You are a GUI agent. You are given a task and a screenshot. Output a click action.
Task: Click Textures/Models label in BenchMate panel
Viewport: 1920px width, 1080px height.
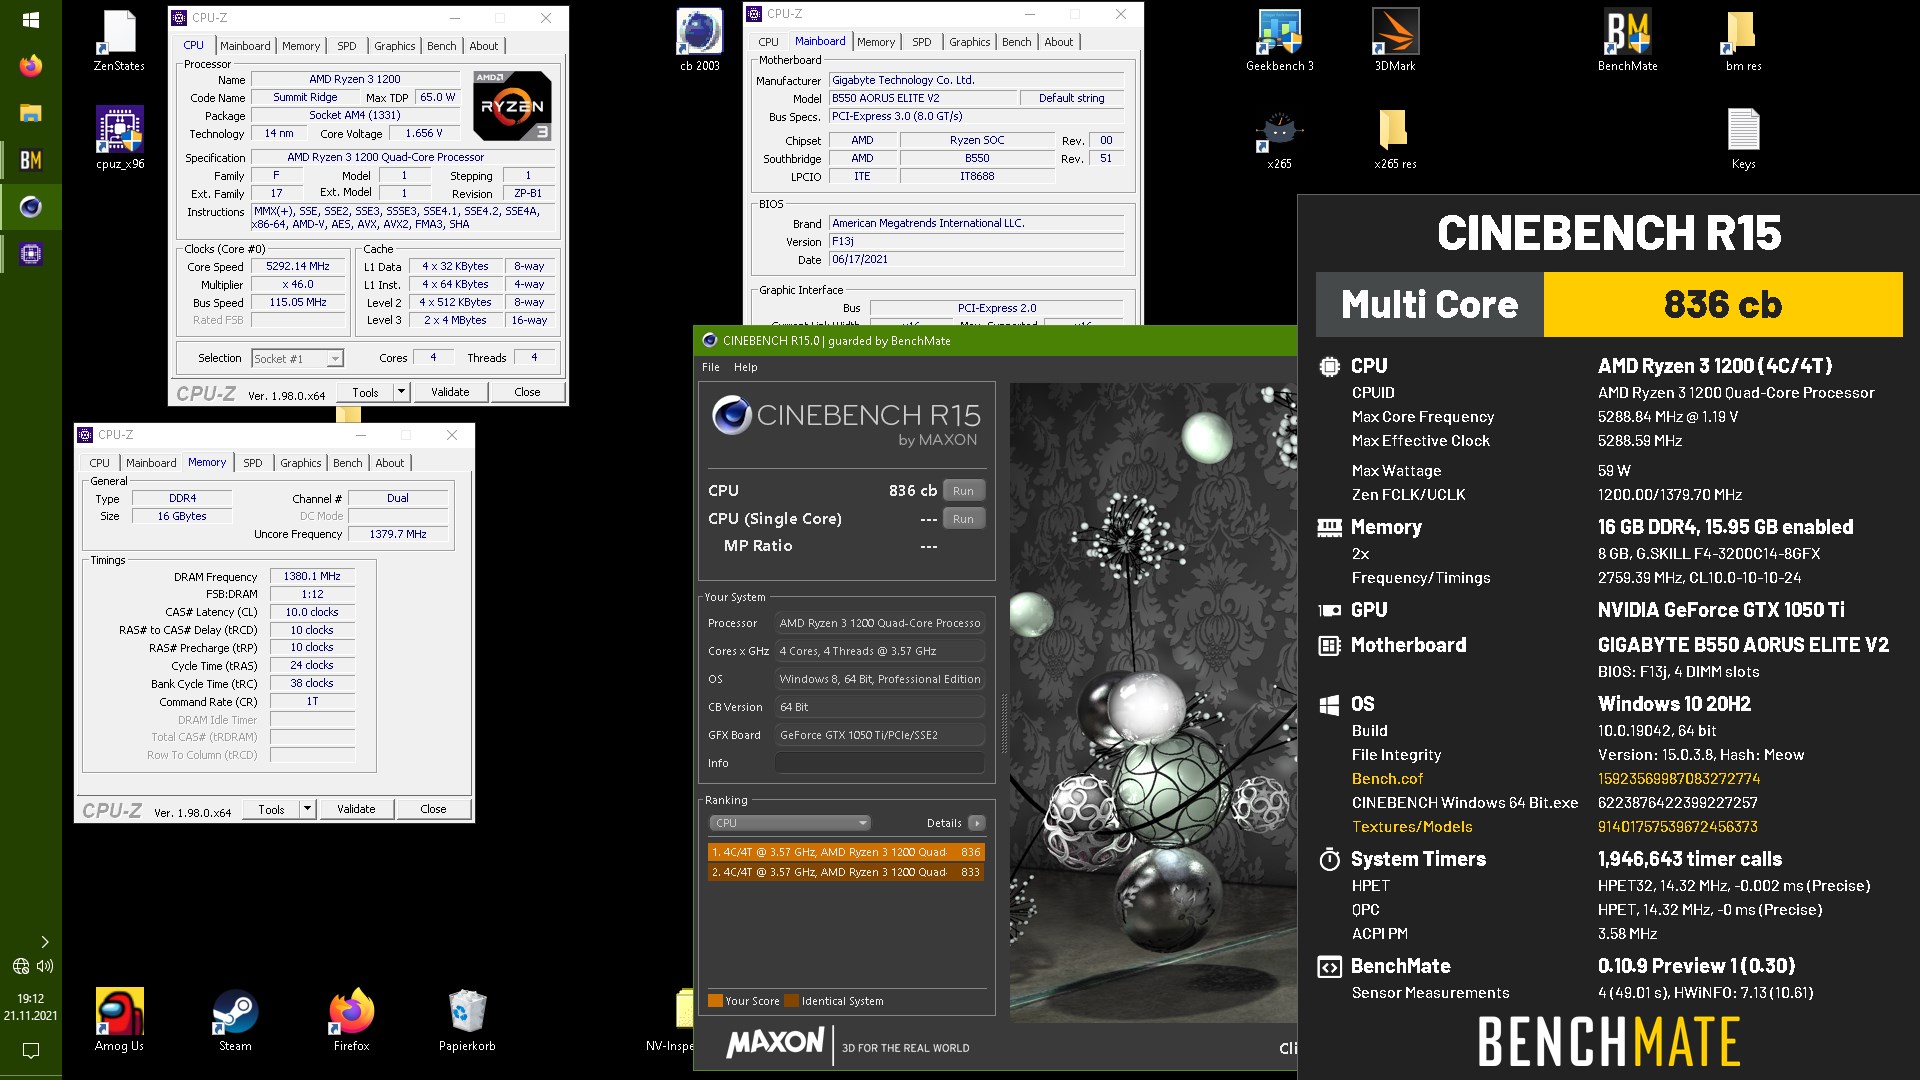(x=1412, y=827)
